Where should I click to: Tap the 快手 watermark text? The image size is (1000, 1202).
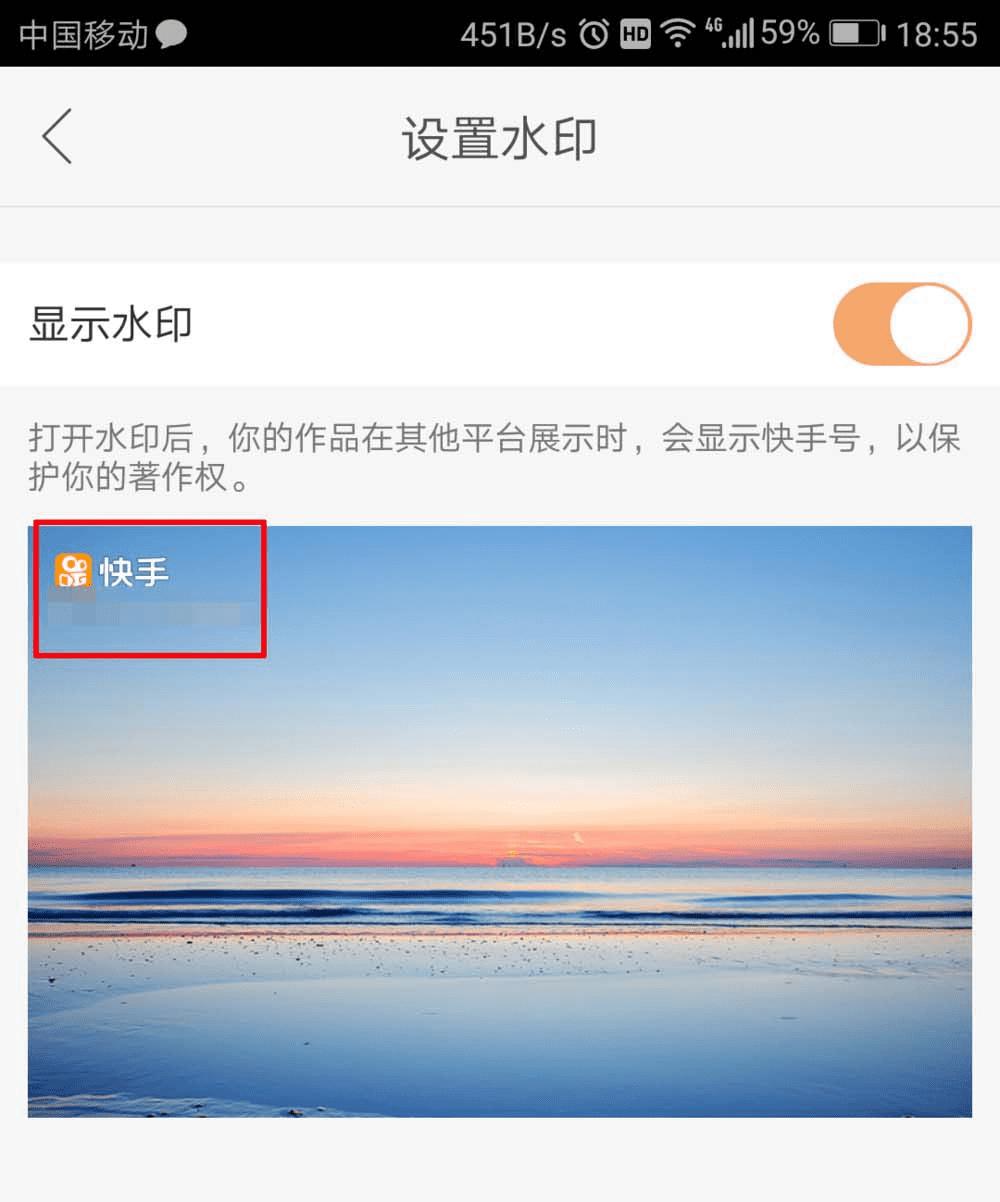tap(135, 572)
